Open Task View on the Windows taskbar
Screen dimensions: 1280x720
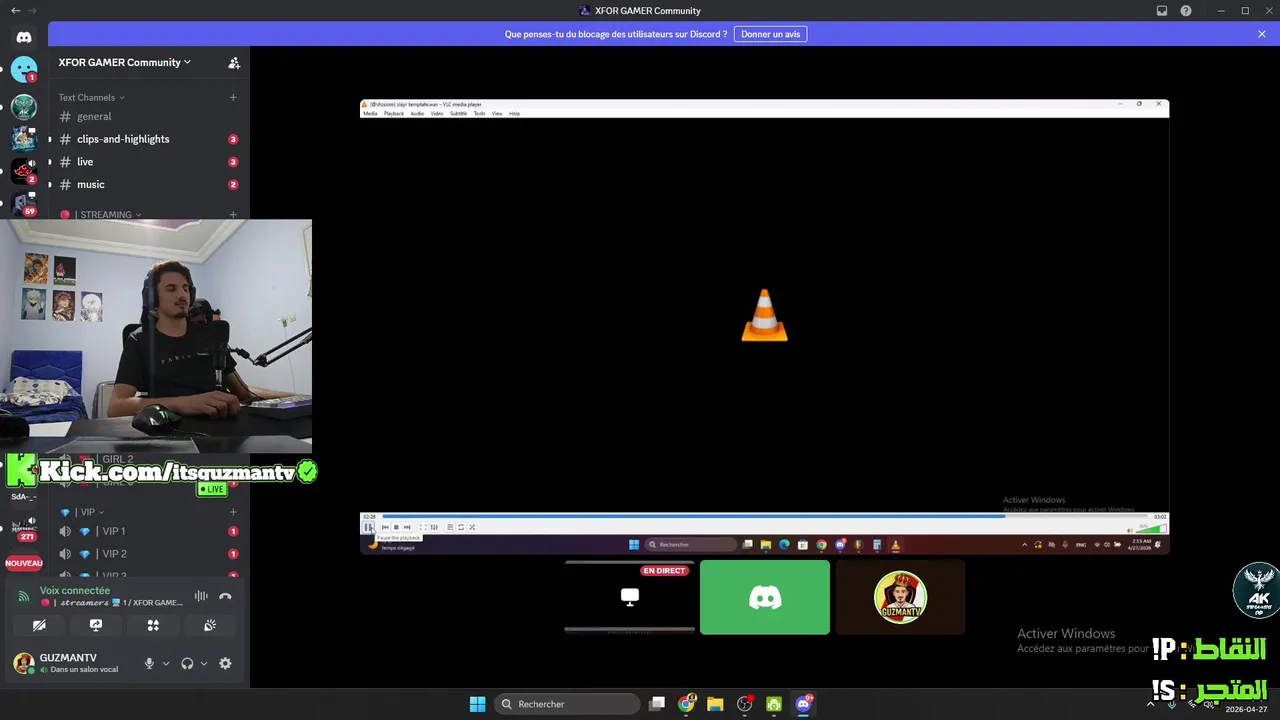point(657,704)
